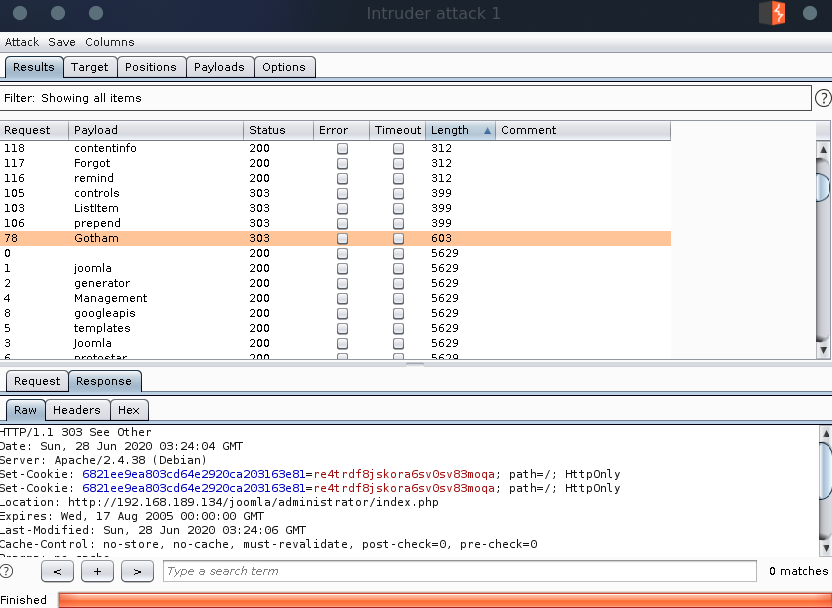832x608 pixels.
Task: Toggle Timeout checkbox for Gotham row
Action: [398, 238]
